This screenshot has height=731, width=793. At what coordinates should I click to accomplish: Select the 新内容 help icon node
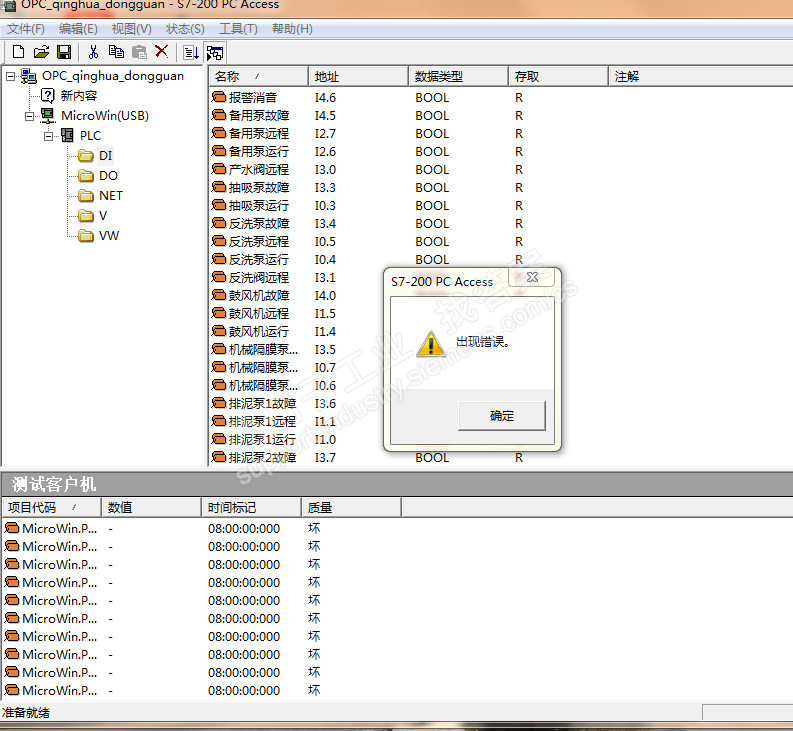(x=48, y=95)
